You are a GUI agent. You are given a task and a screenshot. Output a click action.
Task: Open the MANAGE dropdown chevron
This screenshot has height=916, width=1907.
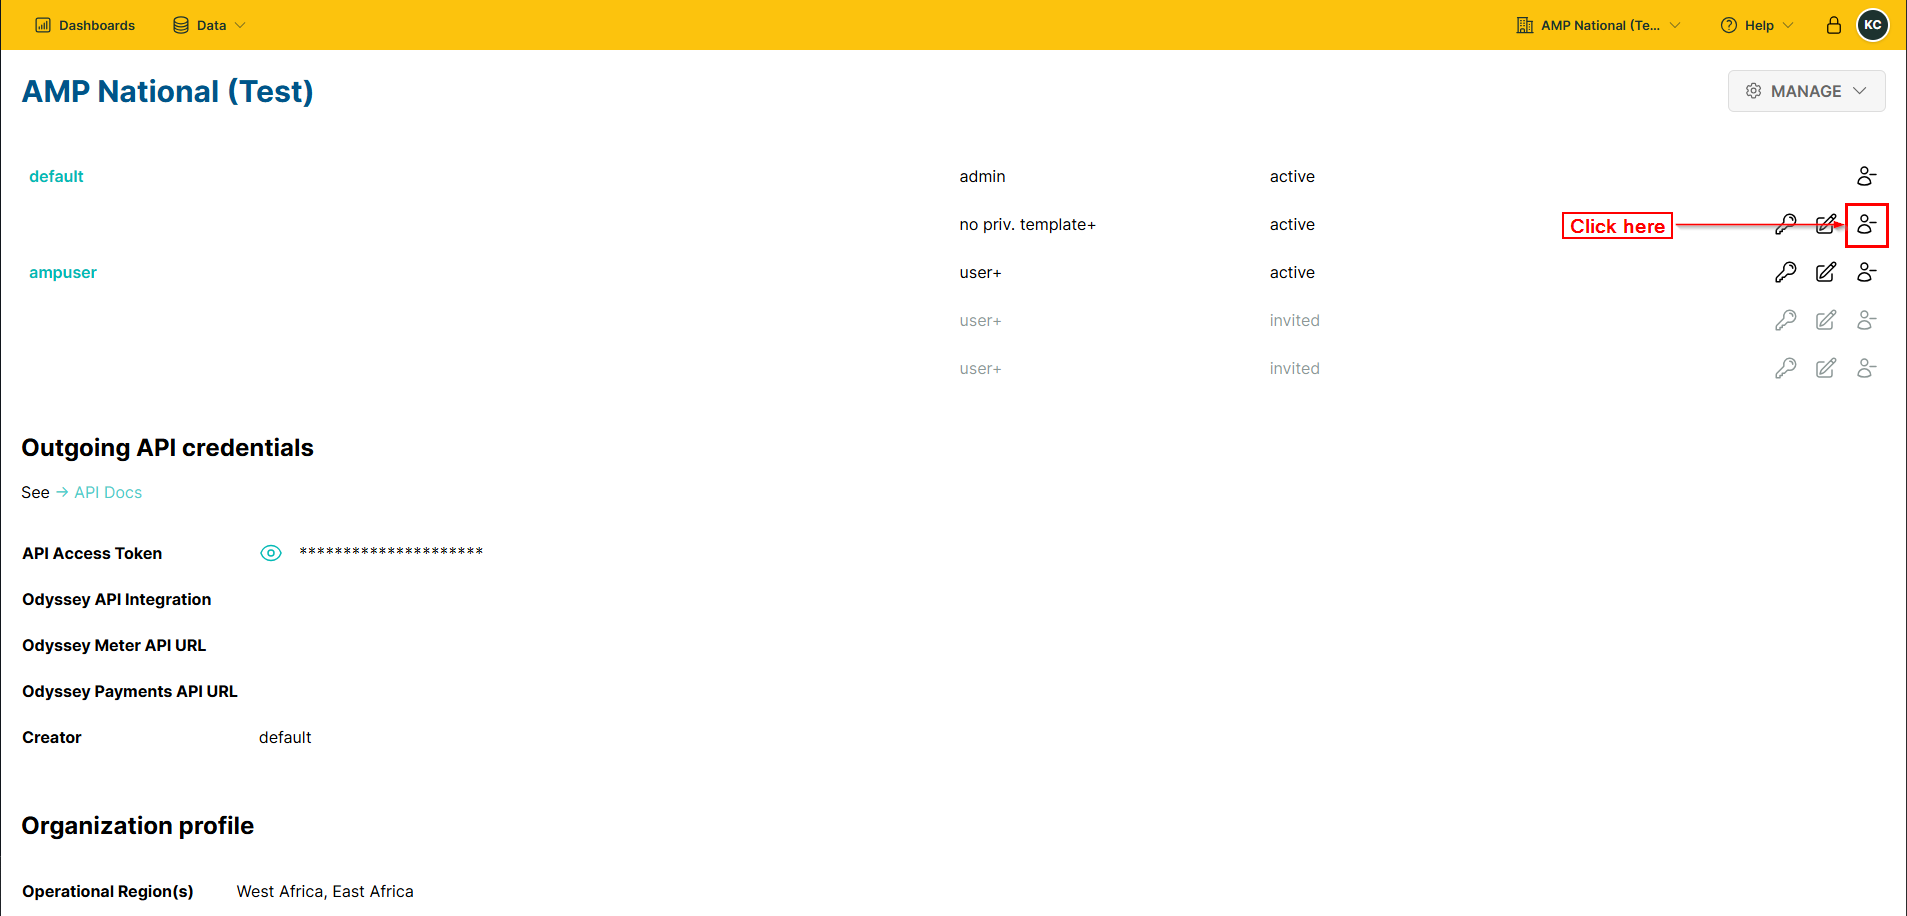point(1859,91)
